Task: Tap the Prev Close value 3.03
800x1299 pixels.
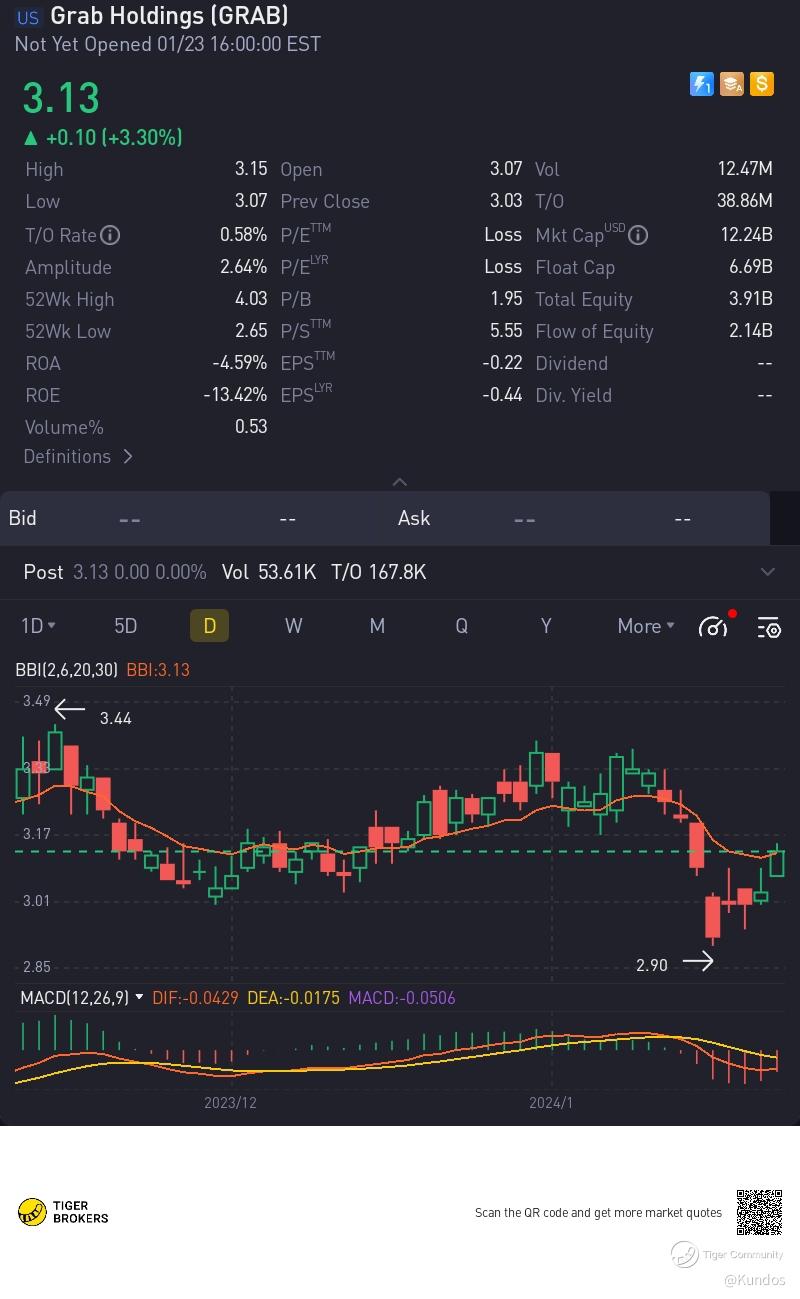Action: coord(506,201)
